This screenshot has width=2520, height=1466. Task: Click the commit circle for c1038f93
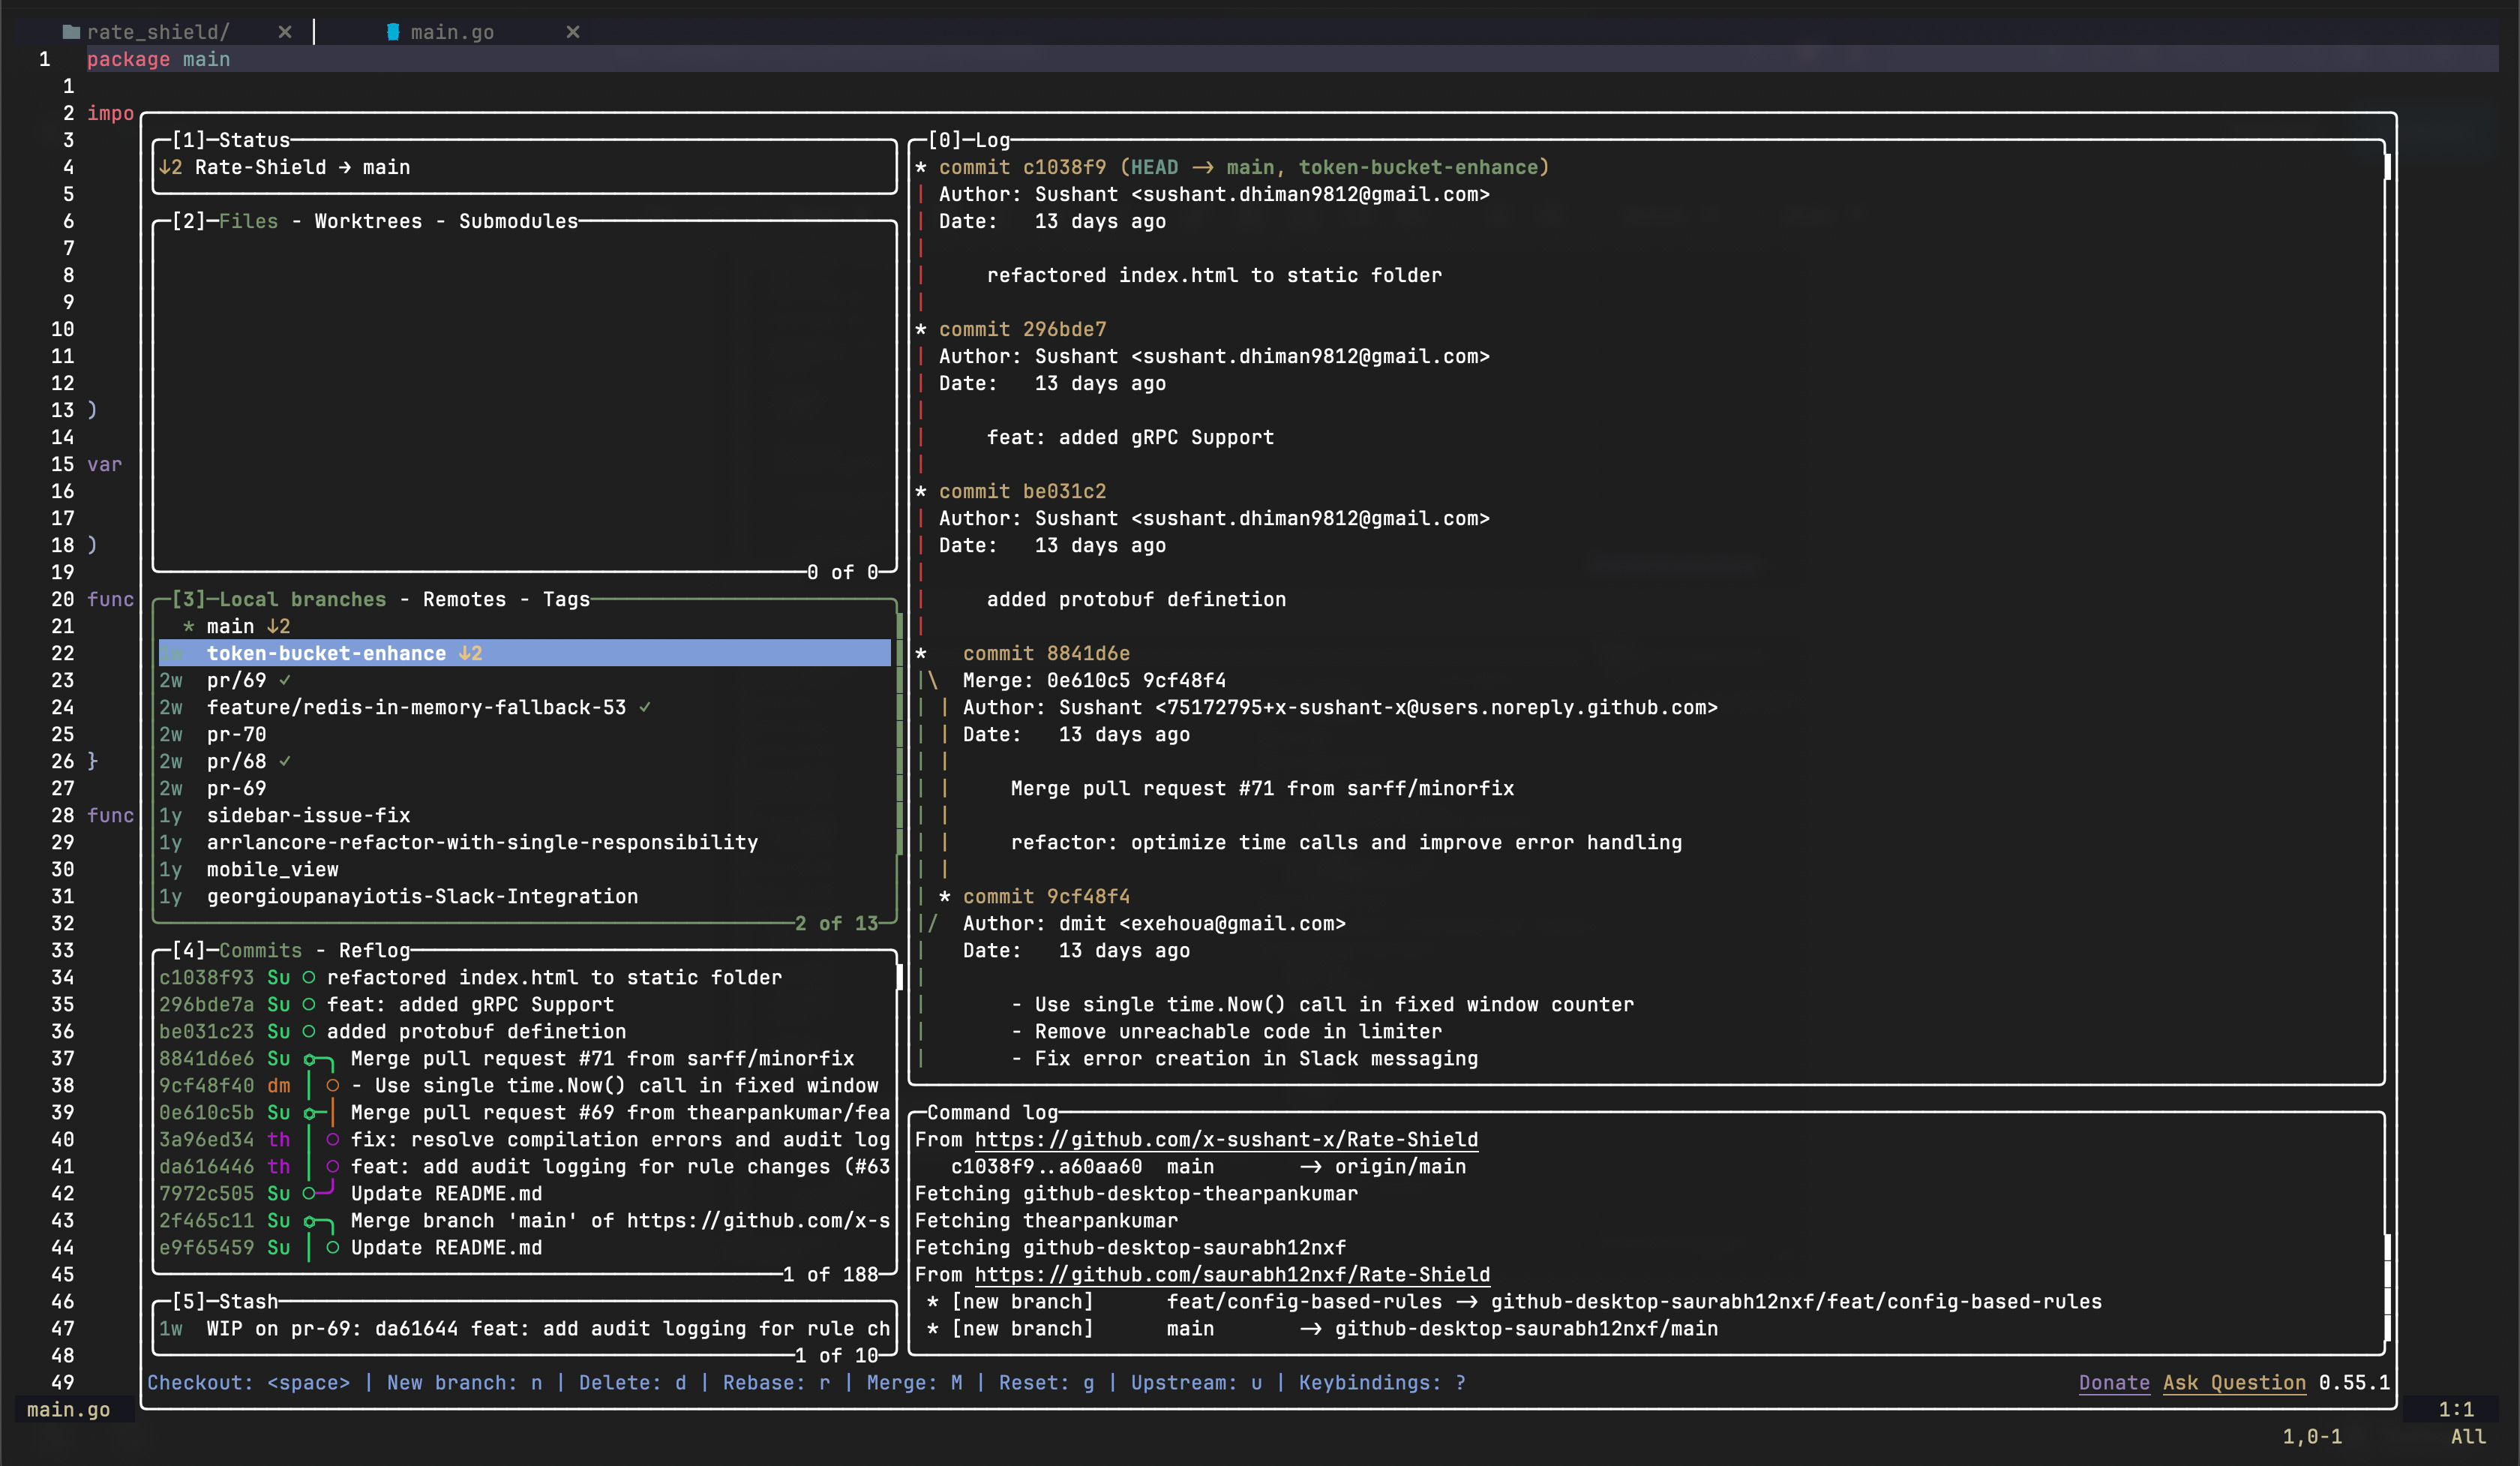pyautogui.click(x=309, y=977)
